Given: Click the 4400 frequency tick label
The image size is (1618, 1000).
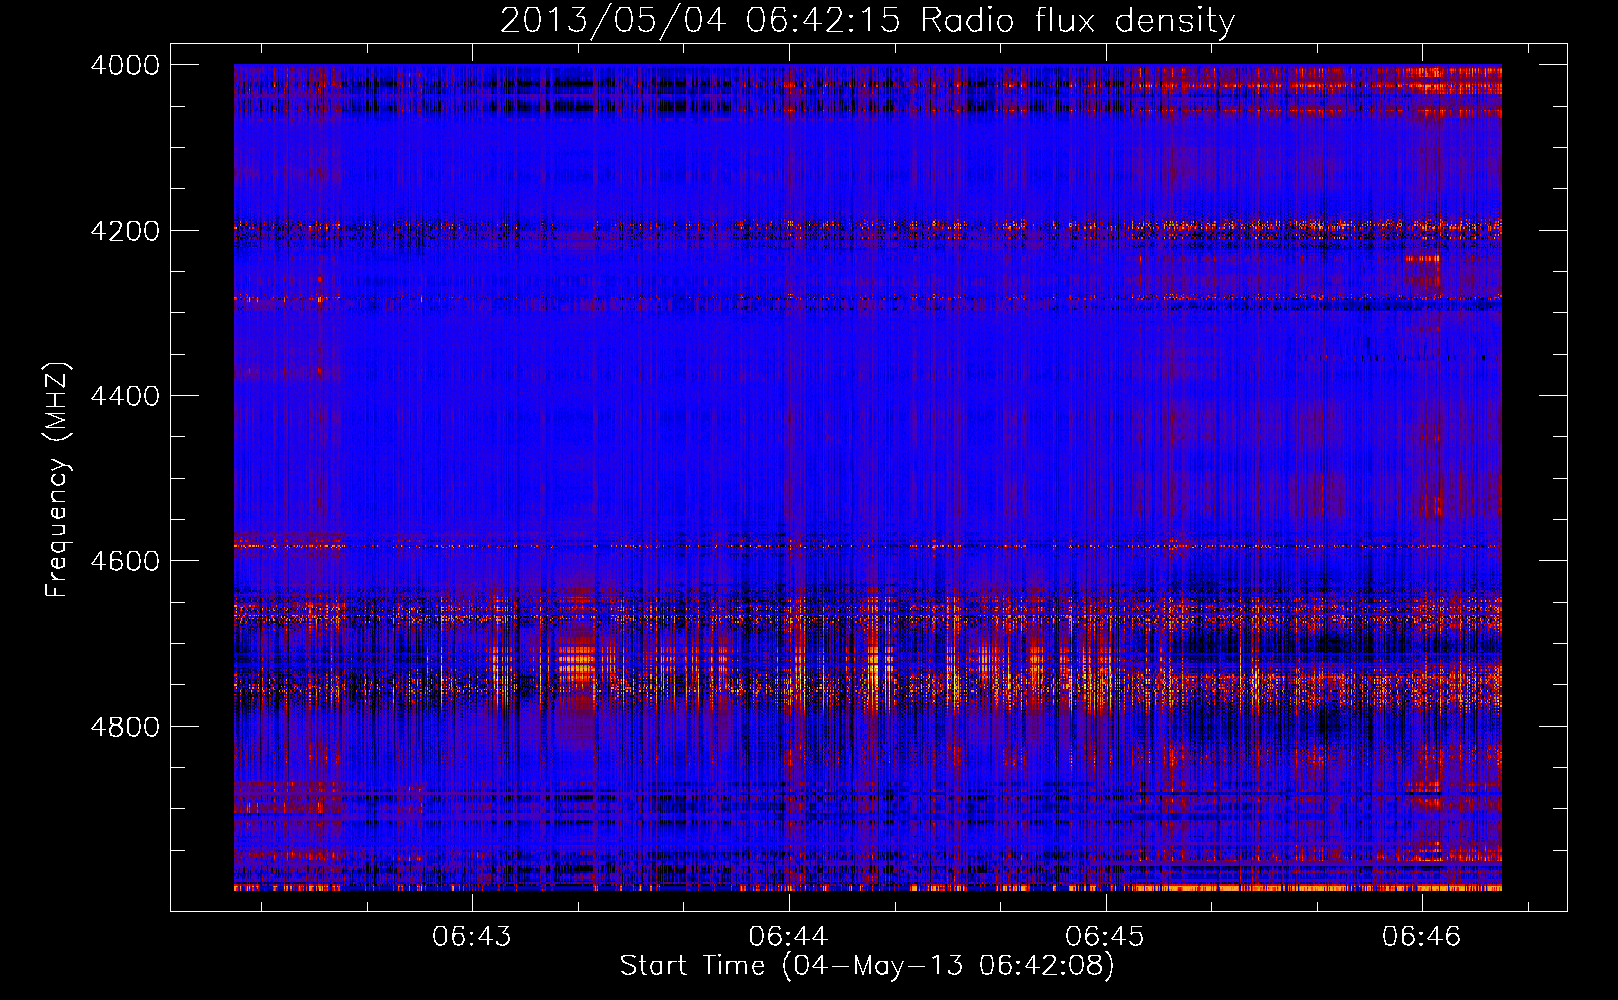Looking at the screenshot, I should (x=125, y=396).
